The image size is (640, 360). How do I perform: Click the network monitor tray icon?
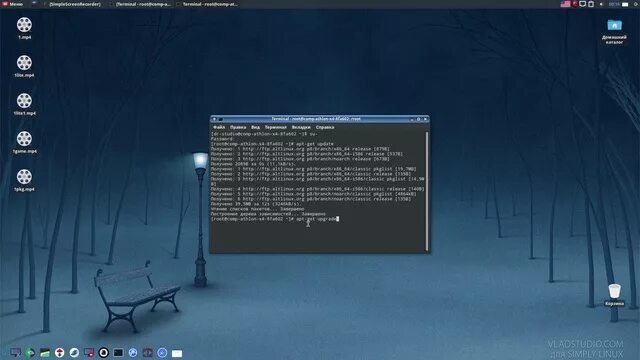point(583,4)
